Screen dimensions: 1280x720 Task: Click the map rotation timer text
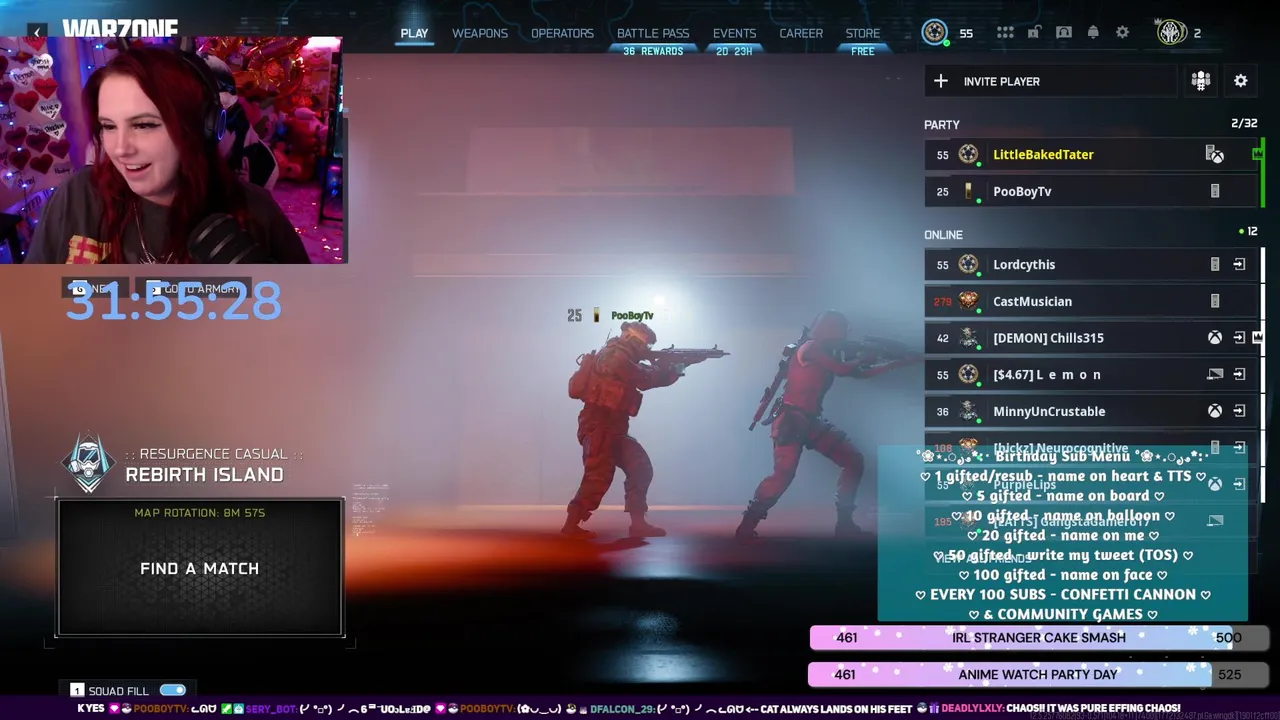[200, 512]
